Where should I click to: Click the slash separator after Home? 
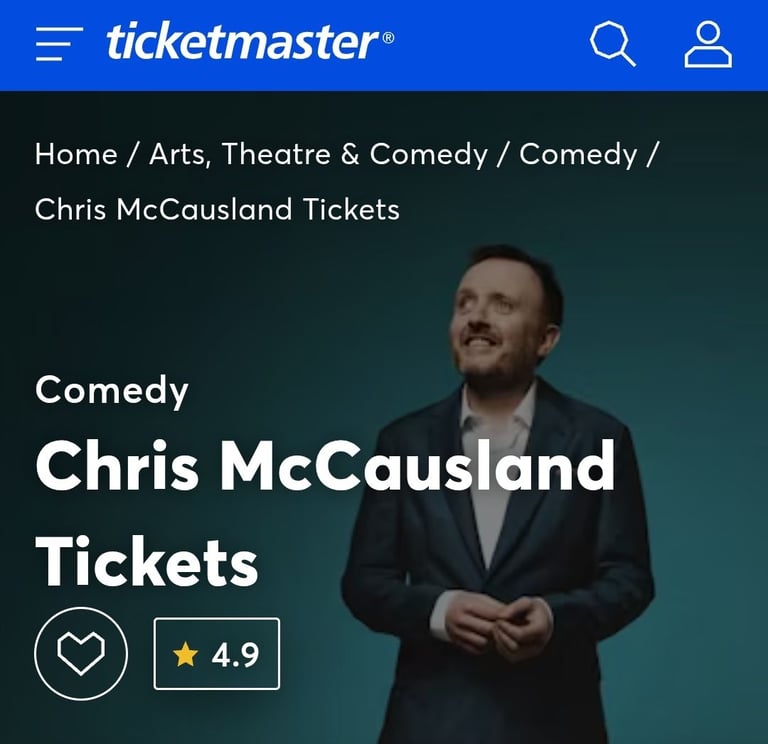coord(134,155)
